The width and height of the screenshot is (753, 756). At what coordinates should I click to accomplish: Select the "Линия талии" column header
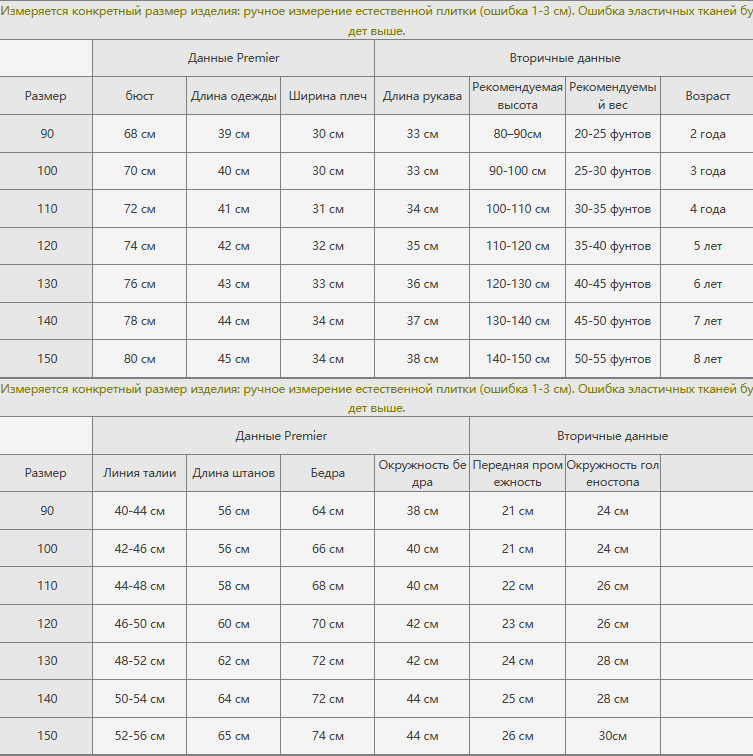point(140,473)
